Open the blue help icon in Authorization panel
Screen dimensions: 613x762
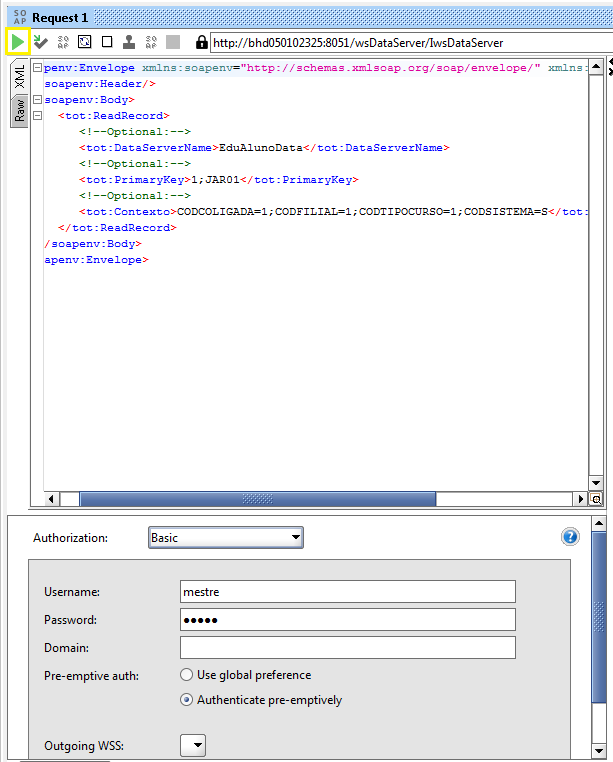(570, 537)
